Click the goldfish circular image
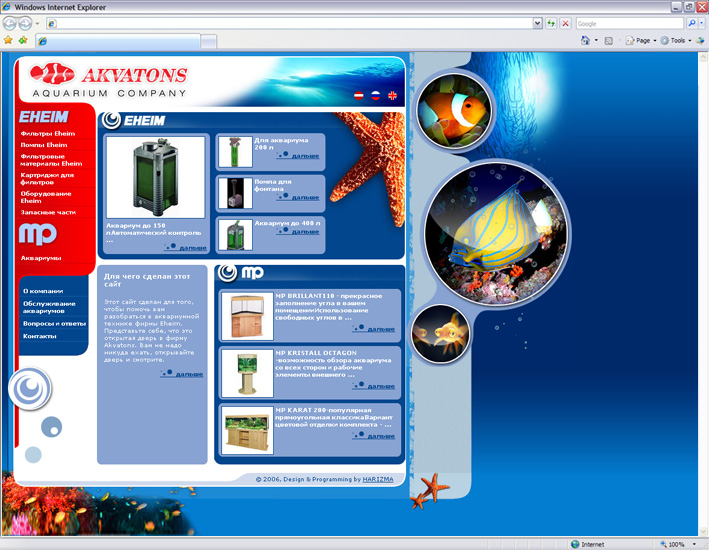This screenshot has height=550, width=709. click(441, 335)
